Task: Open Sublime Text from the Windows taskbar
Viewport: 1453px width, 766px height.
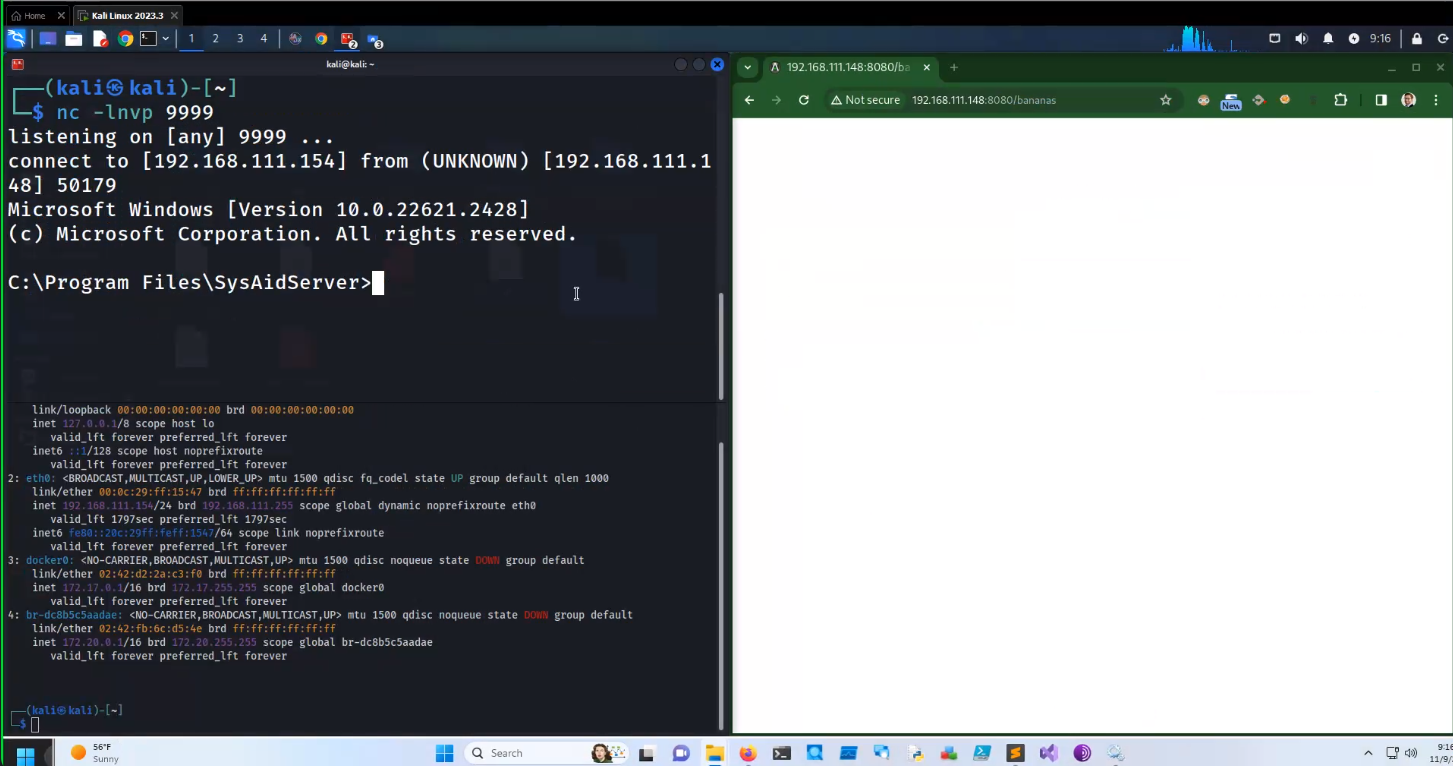Action: [x=1015, y=752]
